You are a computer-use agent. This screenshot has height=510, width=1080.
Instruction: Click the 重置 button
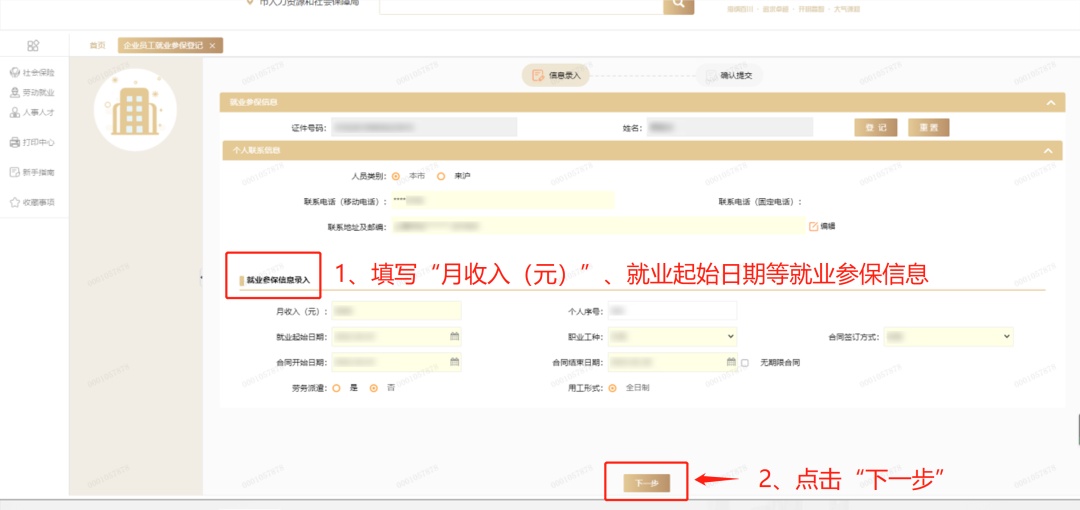[x=928, y=127]
